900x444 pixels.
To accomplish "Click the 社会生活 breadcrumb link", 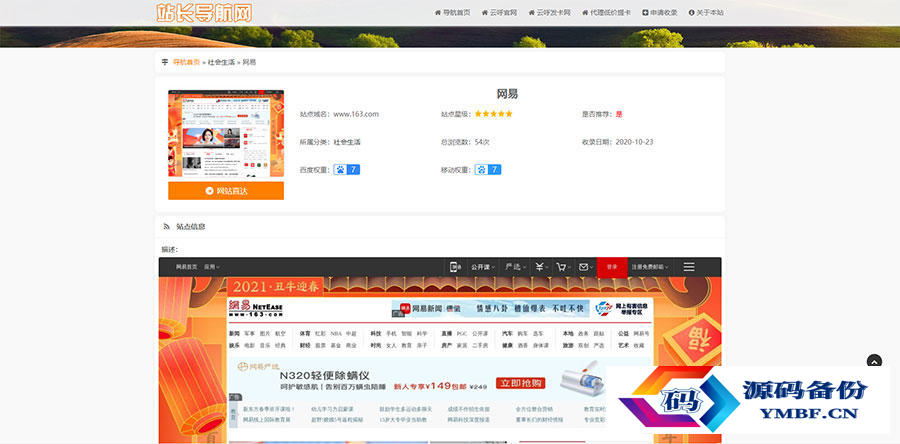I will (221, 62).
